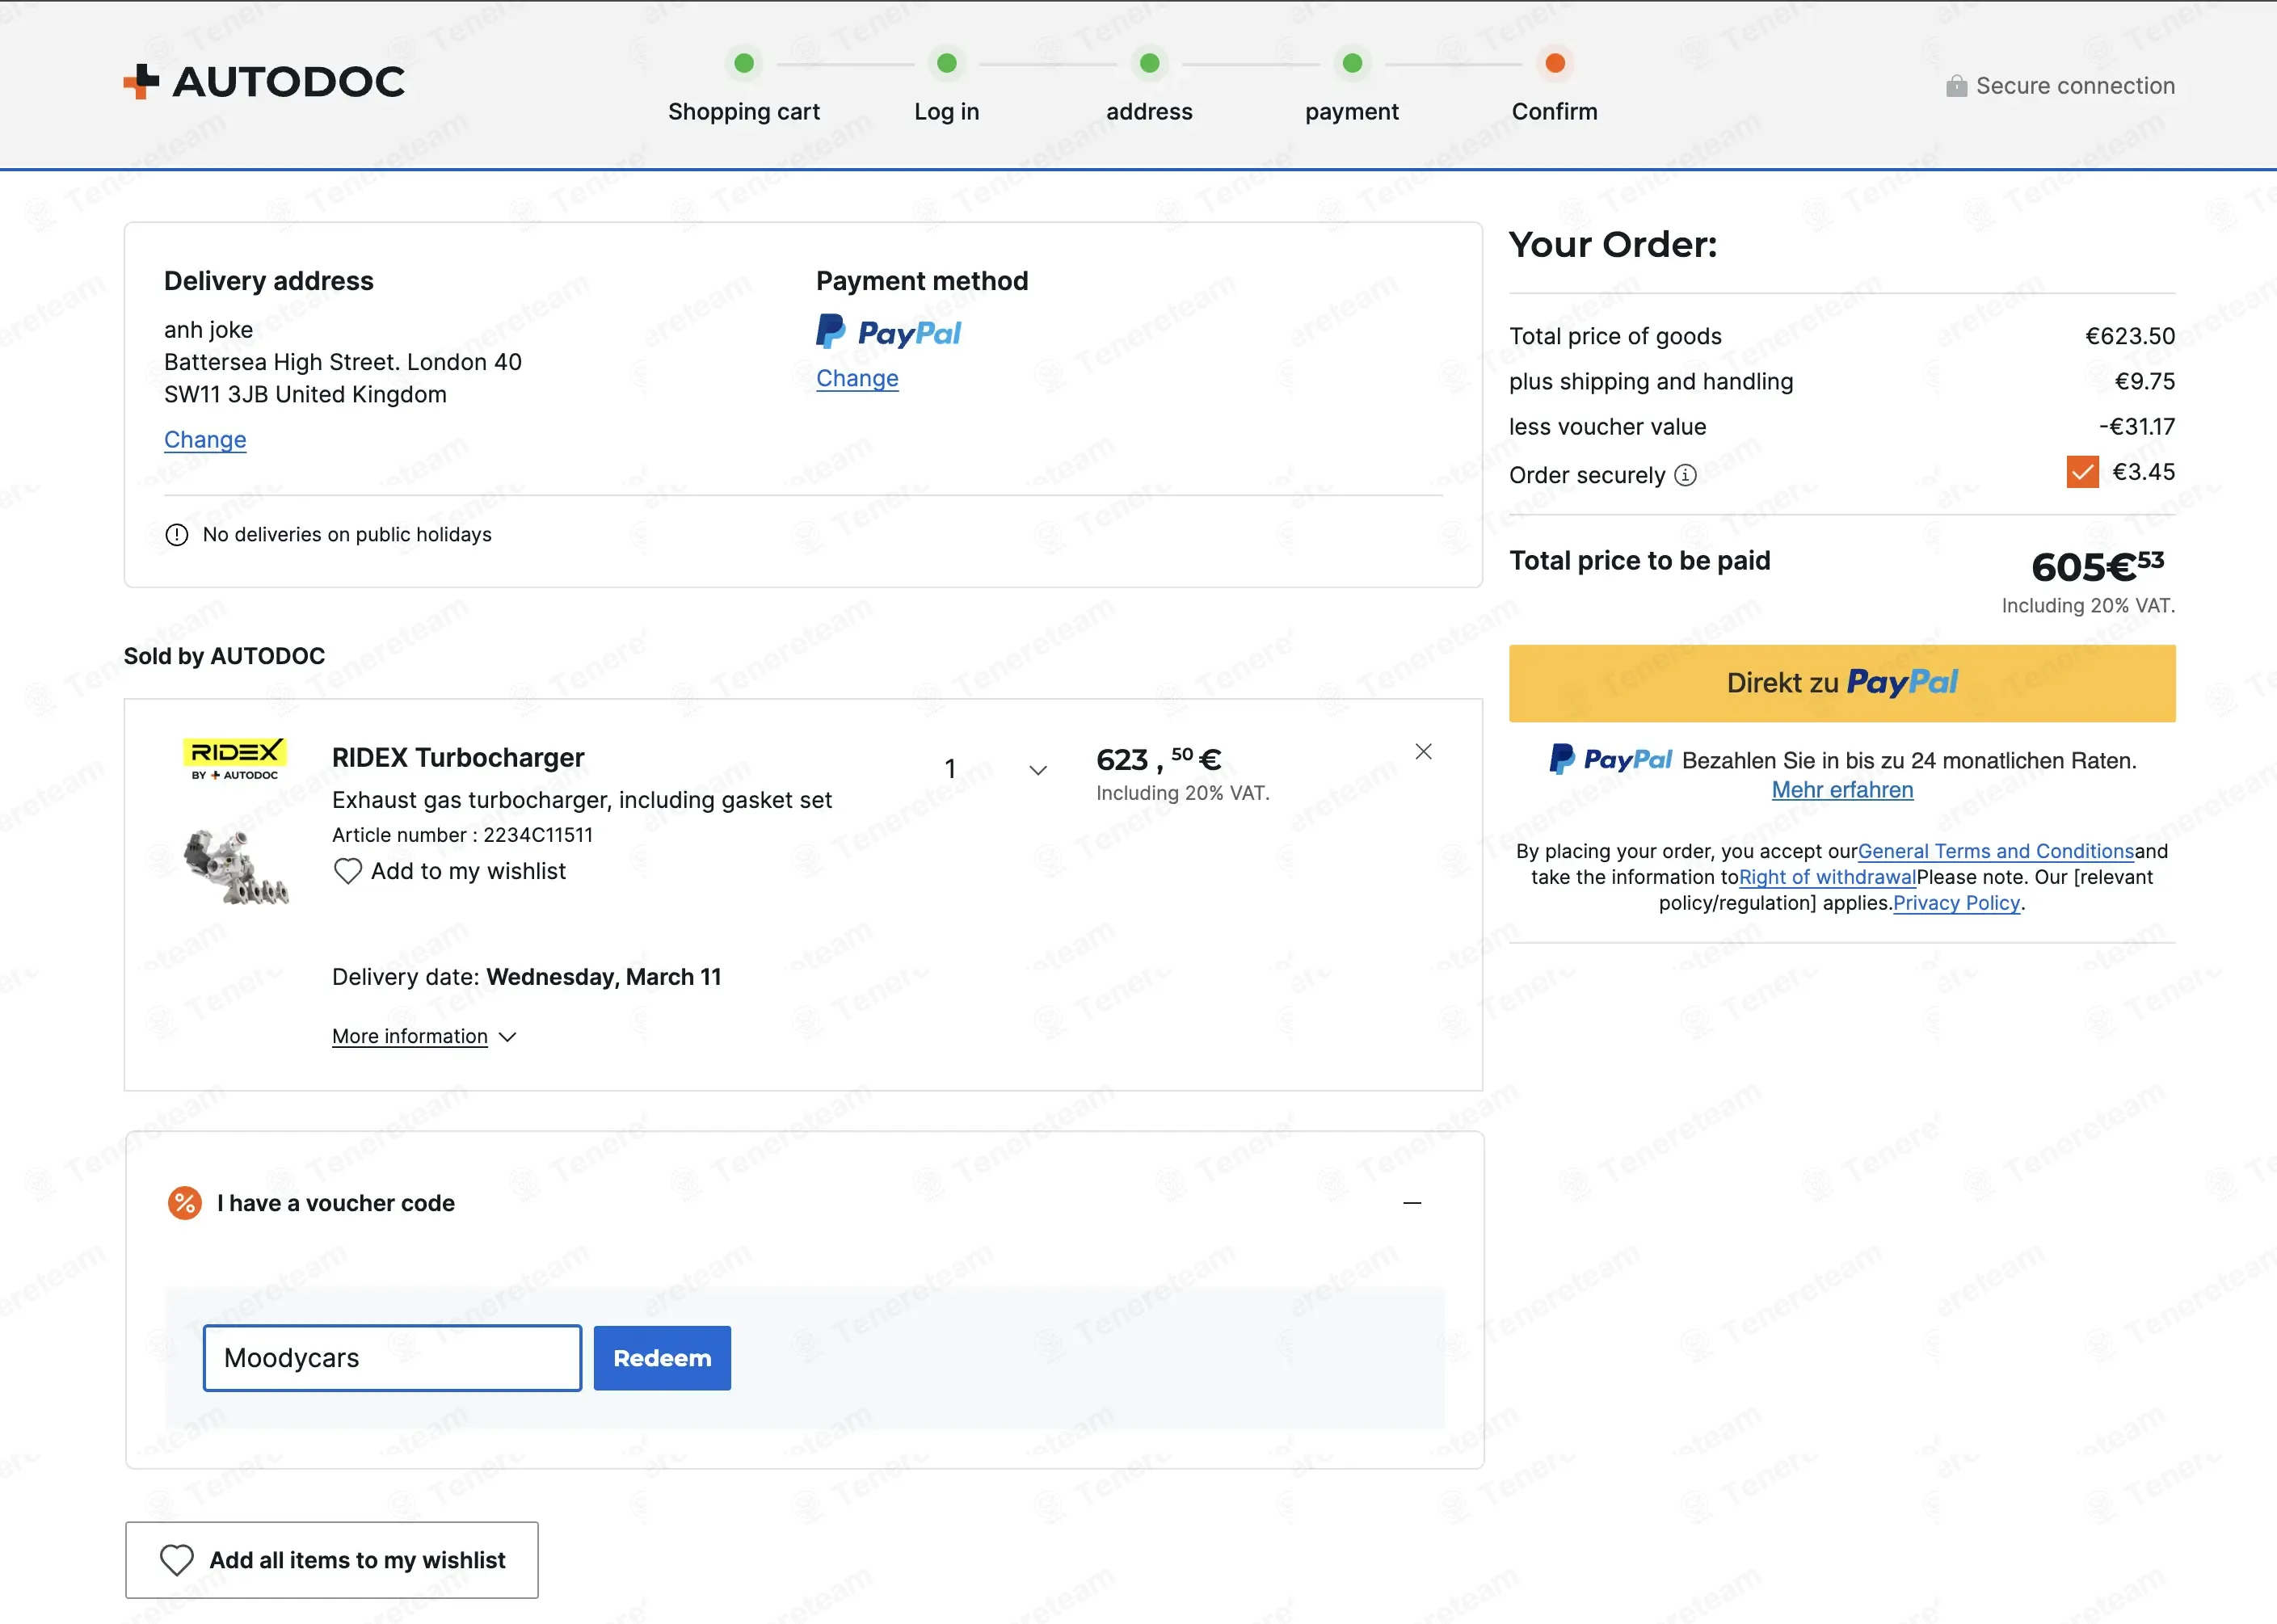
Task: Change the delivery address
Action: coord(205,440)
